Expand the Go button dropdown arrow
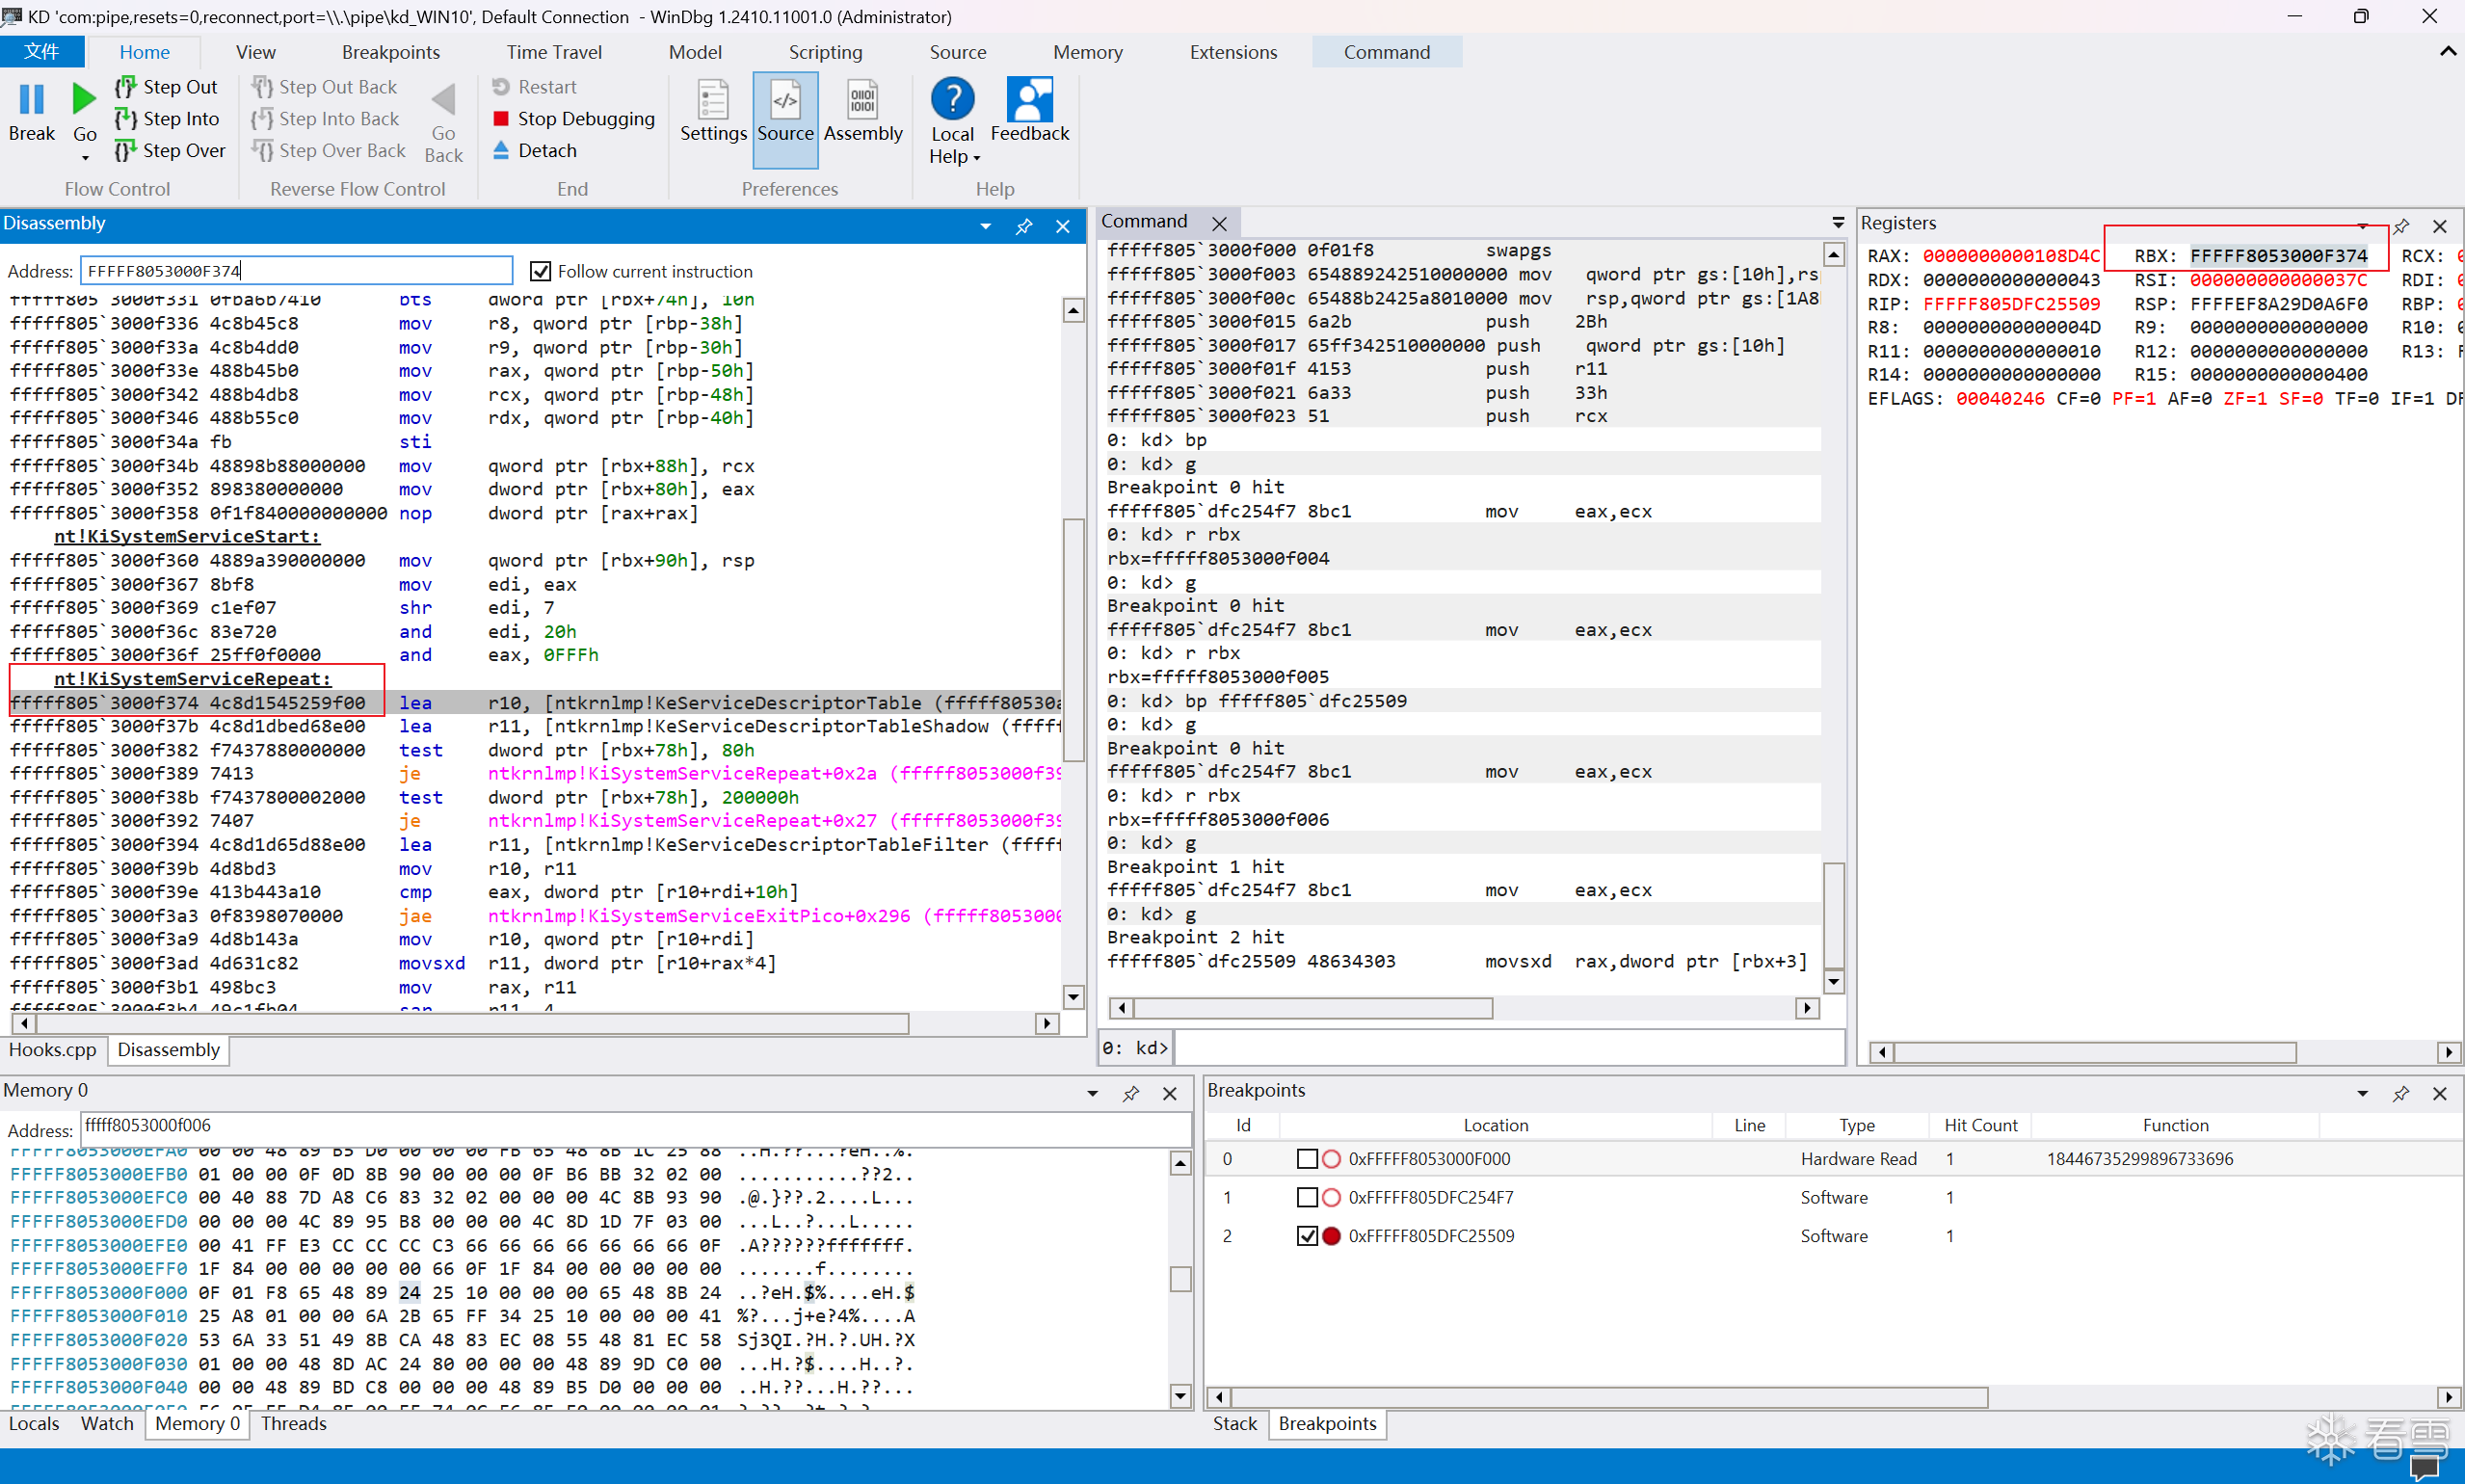 (85, 157)
